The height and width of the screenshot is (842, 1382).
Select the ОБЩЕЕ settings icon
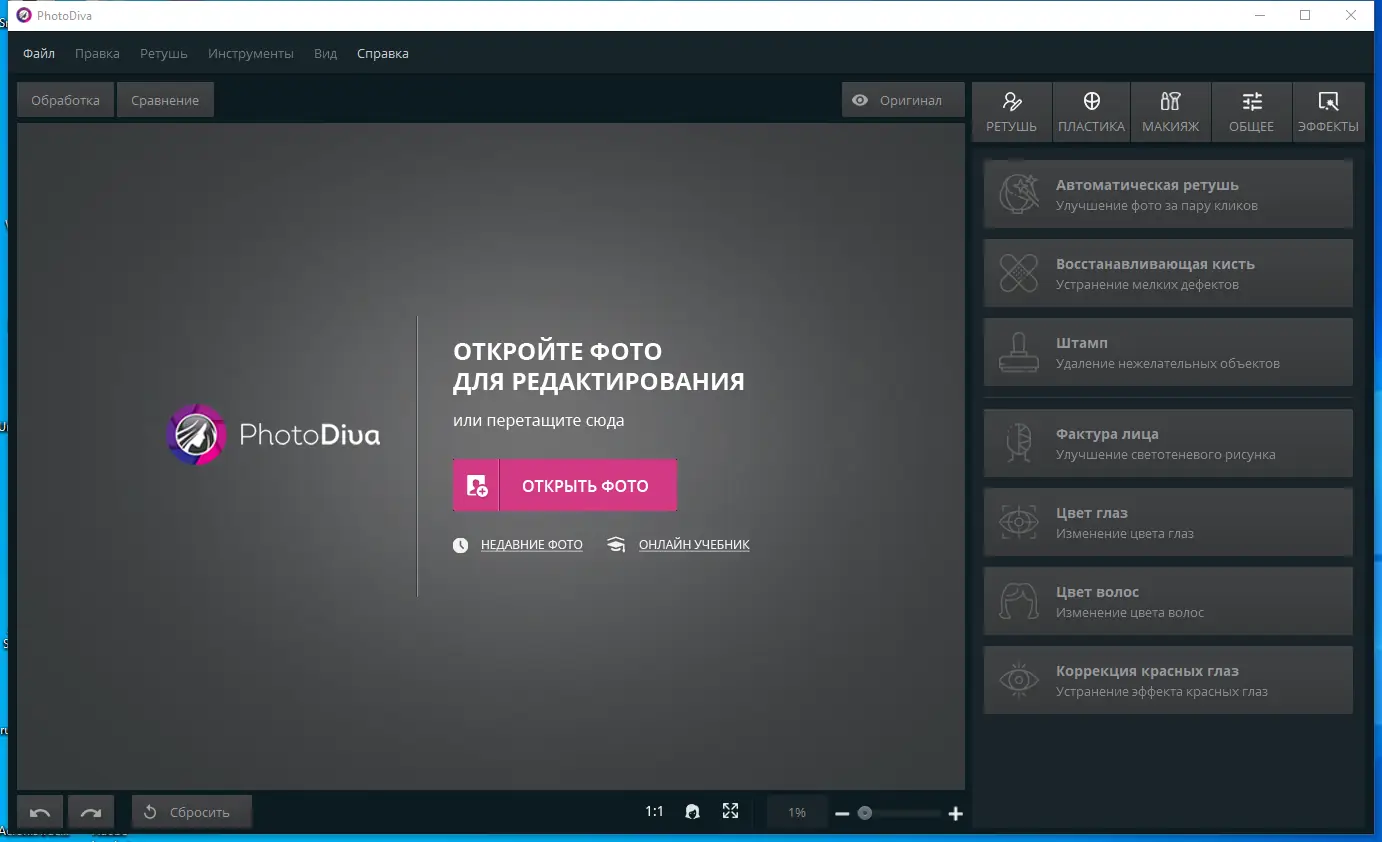coord(1251,110)
